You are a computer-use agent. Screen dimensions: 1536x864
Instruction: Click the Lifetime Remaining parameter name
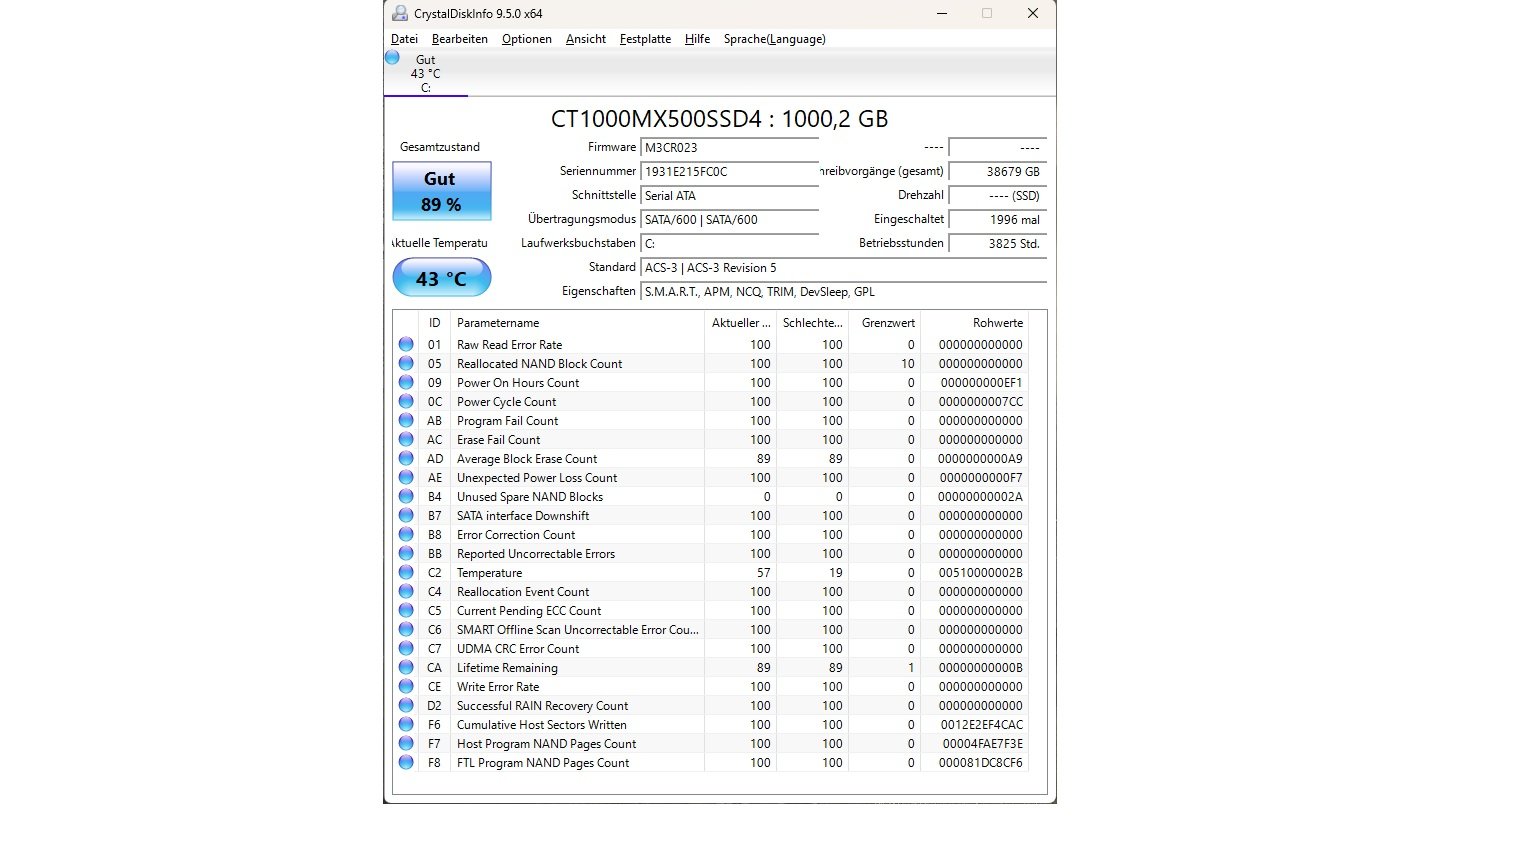point(507,667)
